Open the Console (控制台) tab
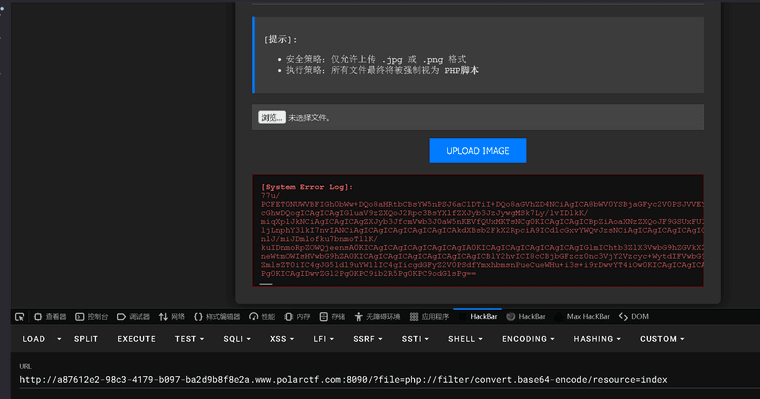This screenshot has width=760, height=399. [x=92, y=317]
